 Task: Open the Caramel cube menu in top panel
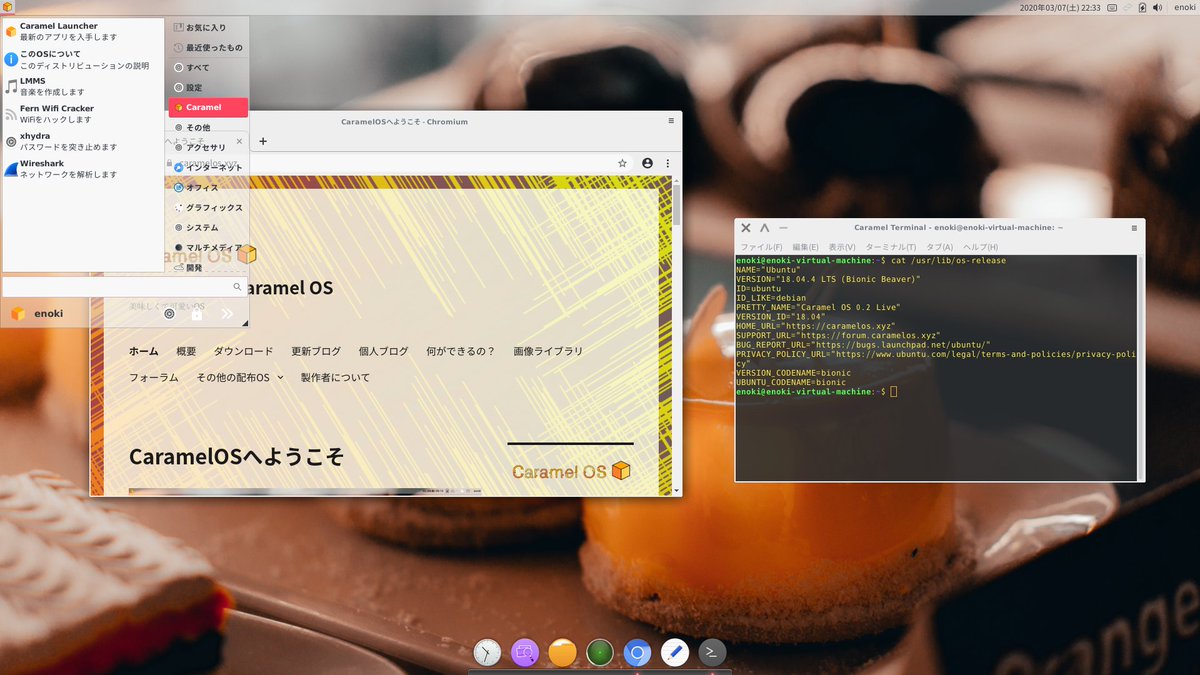coord(8,7)
